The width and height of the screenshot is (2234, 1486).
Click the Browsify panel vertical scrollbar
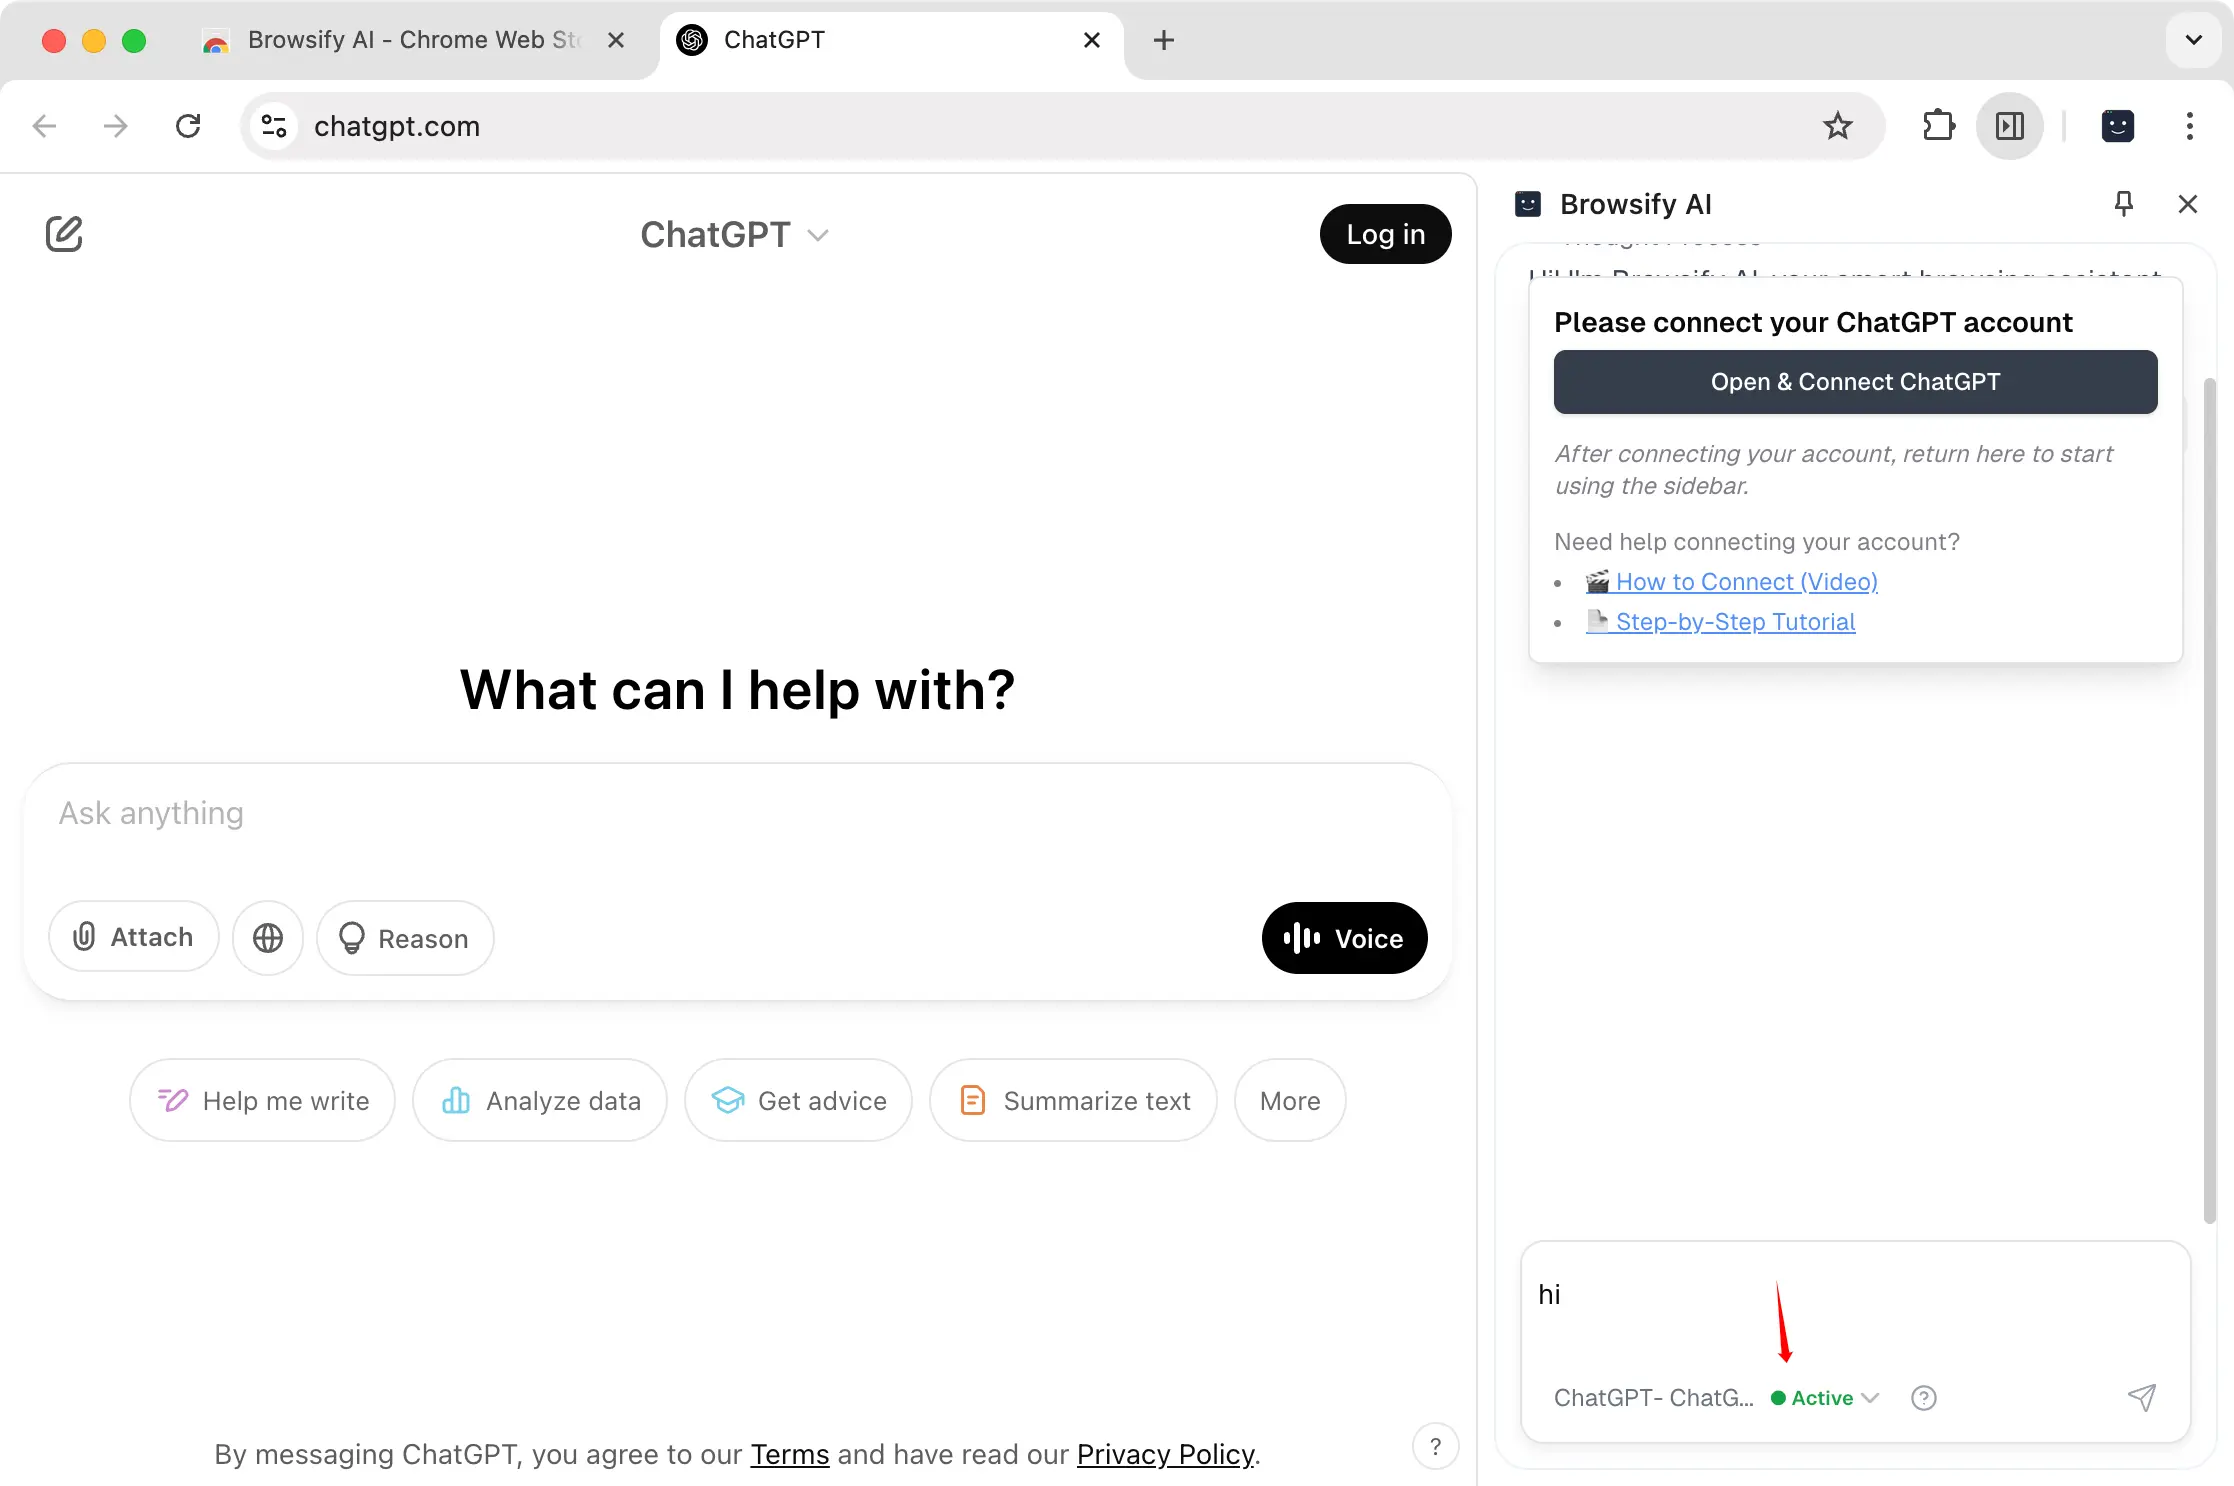[x=2209, y=800]
